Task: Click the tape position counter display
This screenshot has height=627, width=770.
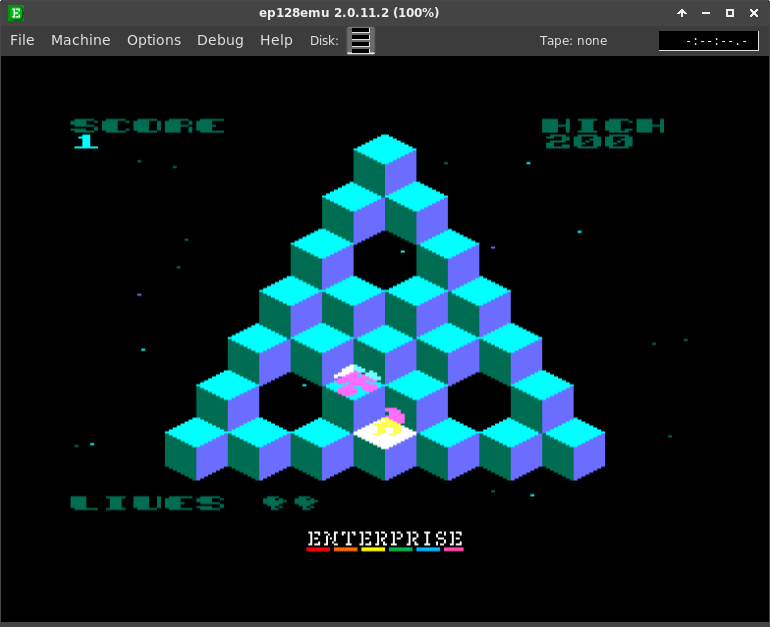Action: pyautogui.click(x=709, y=41)
